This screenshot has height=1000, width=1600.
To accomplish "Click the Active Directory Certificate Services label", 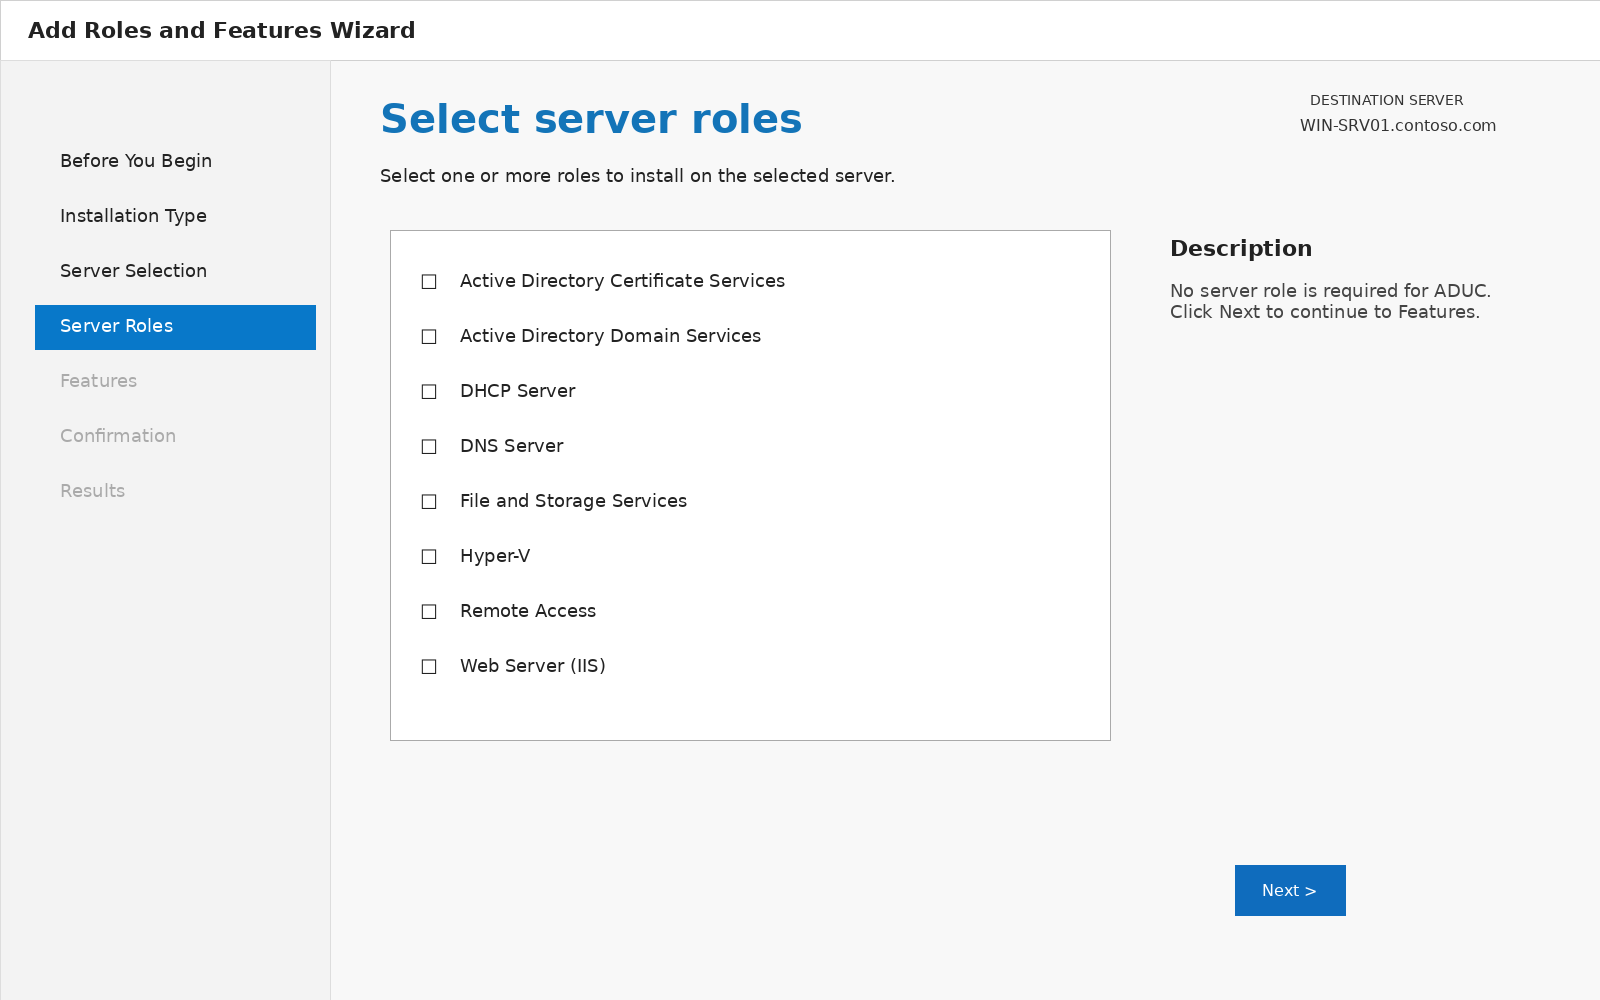I will point(622,281).
